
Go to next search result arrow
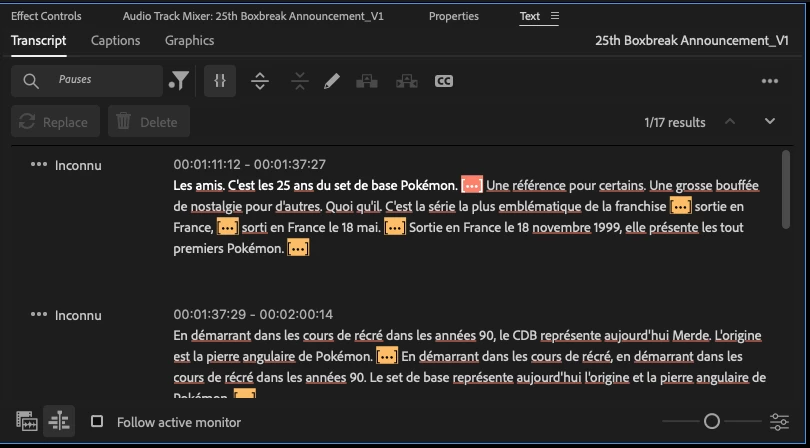(770, 121)
